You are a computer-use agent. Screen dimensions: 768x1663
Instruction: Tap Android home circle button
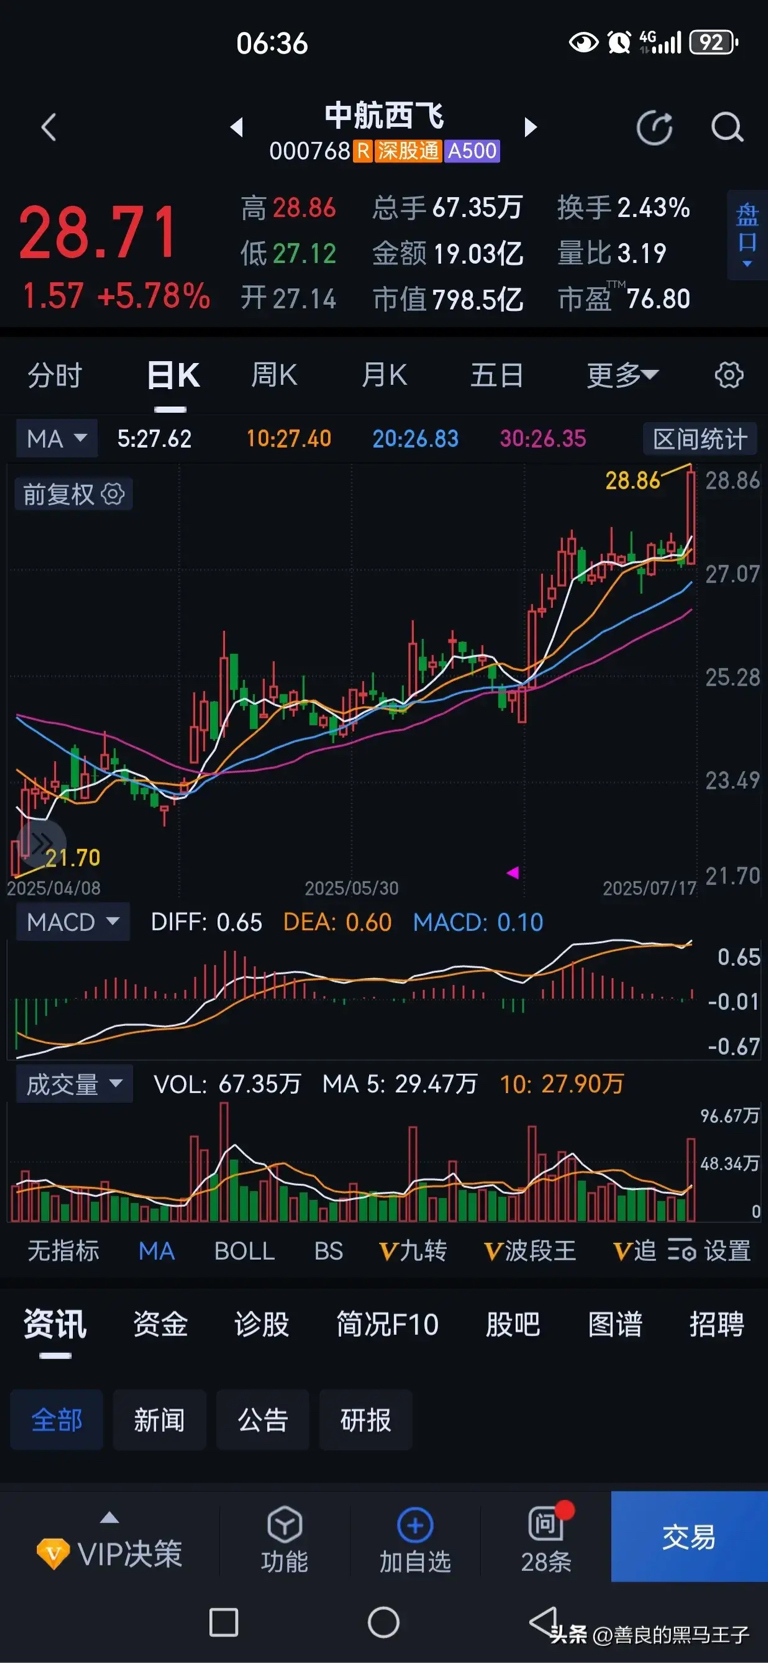click(384, 1622)
